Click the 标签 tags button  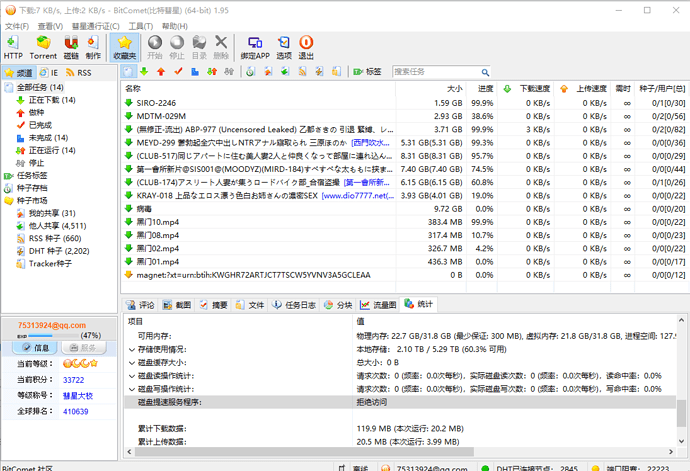click(367, 71)
